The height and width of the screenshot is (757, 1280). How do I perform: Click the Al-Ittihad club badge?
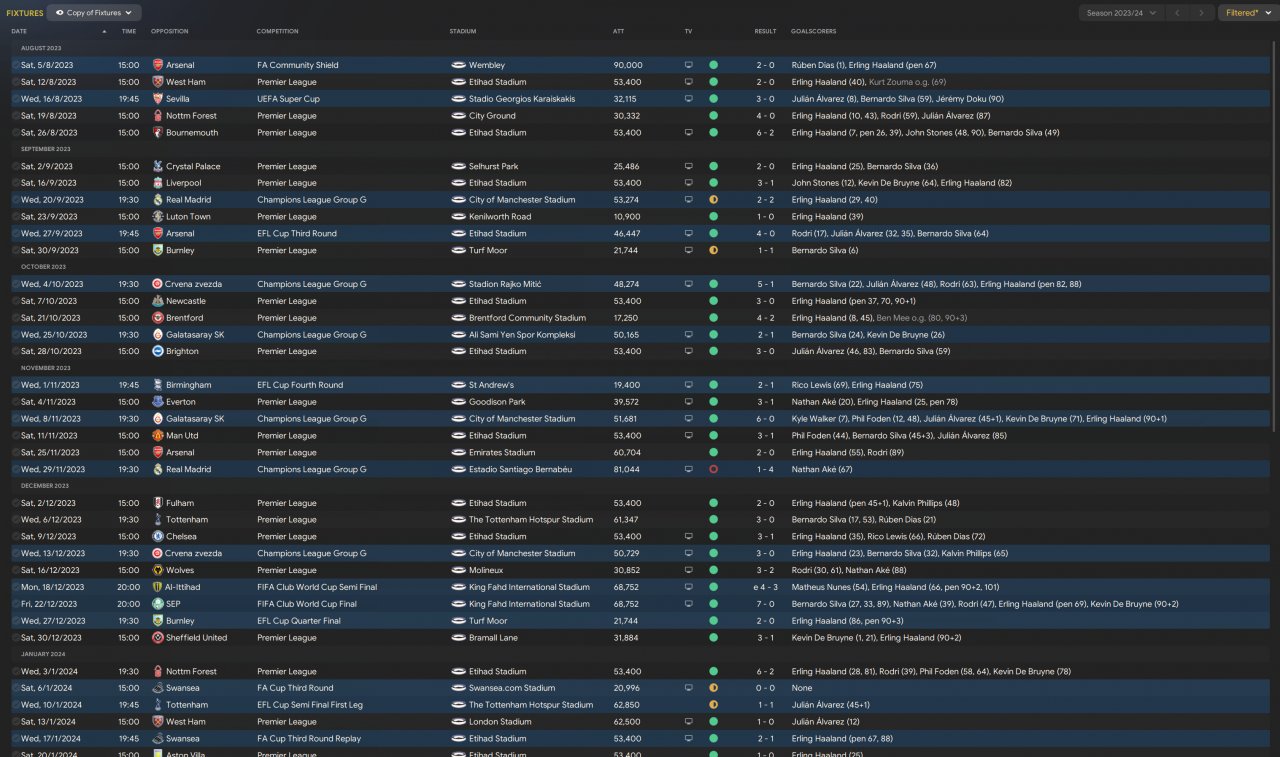pos(158,587)
